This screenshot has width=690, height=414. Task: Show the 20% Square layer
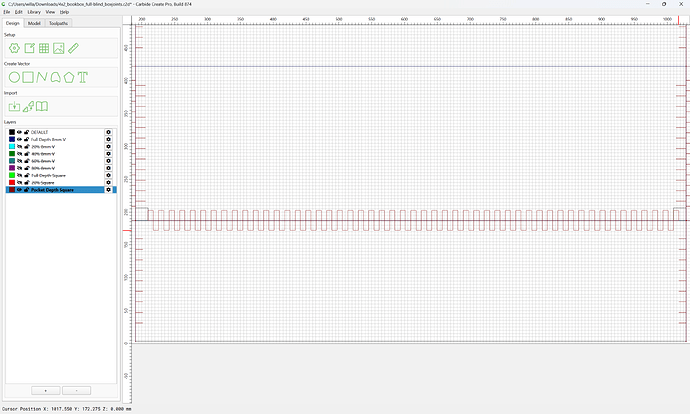[x=19, y=183]
